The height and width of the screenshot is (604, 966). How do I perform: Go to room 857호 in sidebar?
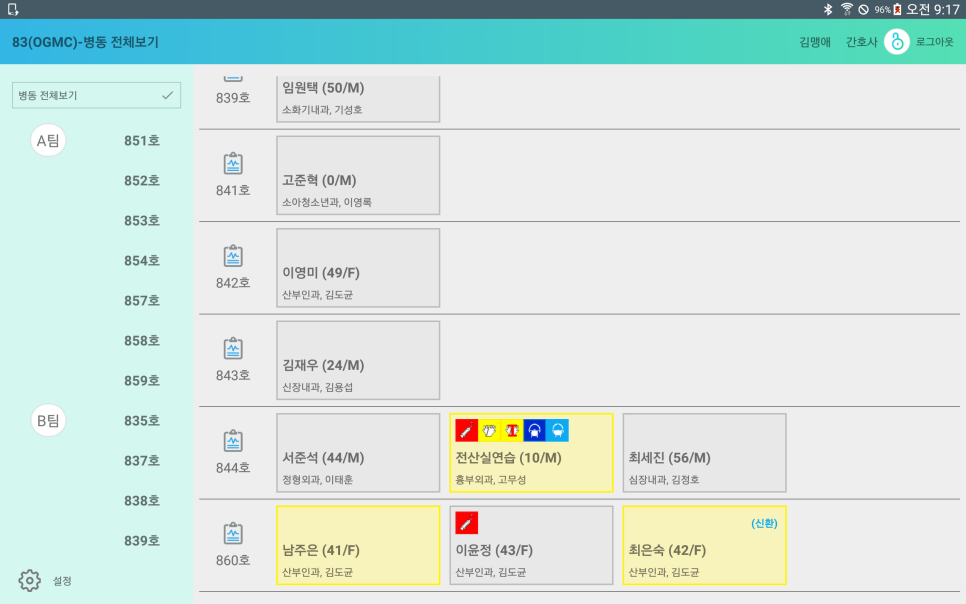(x=142, y=301)
